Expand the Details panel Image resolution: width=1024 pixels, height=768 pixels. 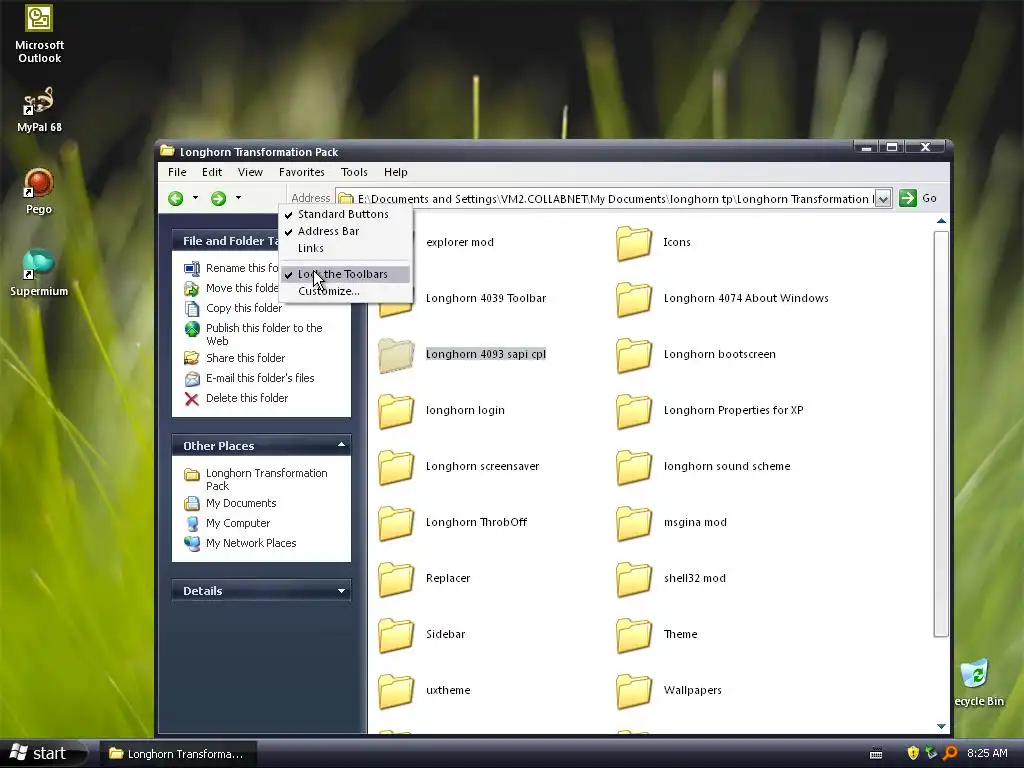click(x=341, y=591)
